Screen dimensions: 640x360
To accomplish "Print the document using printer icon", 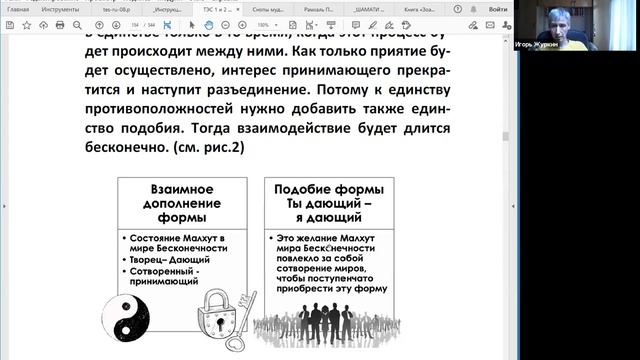I will pyautogui.click(x=60, y=25).
